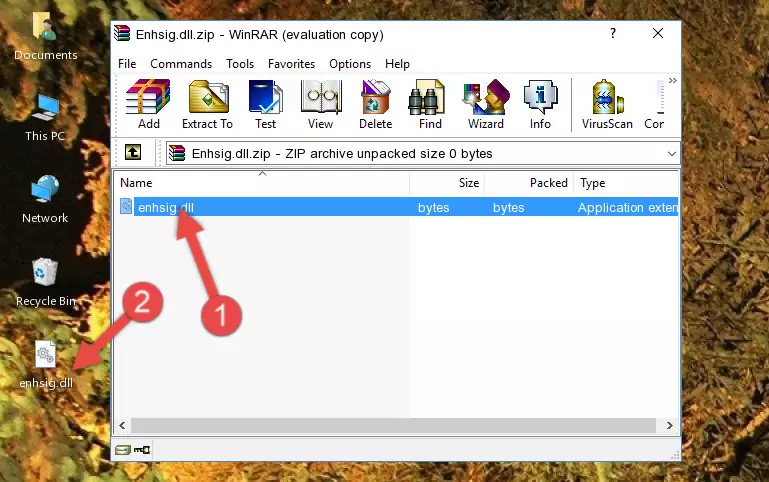
Task: Sort the list by Type column
Action: pos(626,183)
